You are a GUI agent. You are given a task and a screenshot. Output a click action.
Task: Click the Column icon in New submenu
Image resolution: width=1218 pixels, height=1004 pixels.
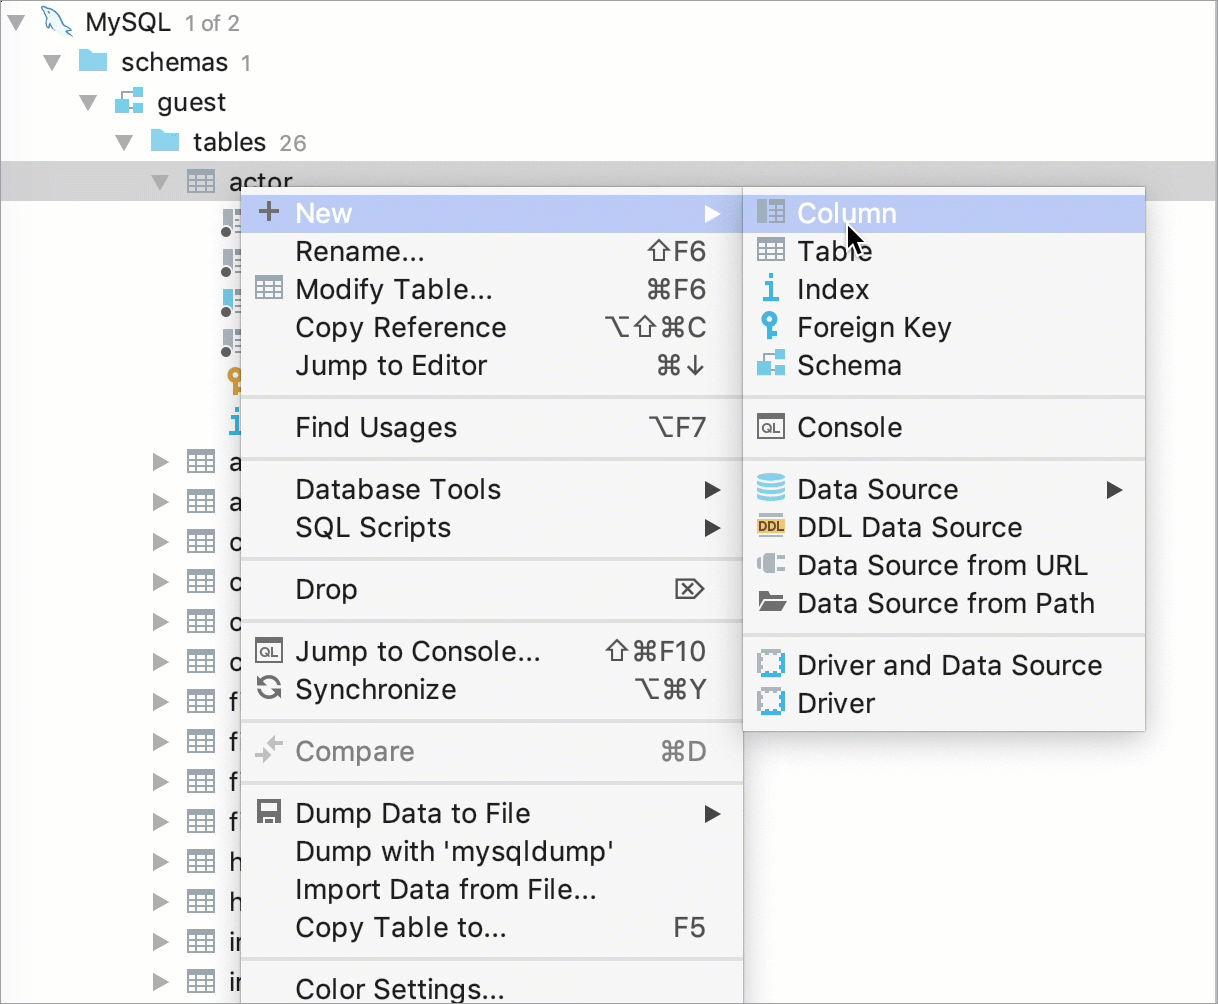(771, 212)
